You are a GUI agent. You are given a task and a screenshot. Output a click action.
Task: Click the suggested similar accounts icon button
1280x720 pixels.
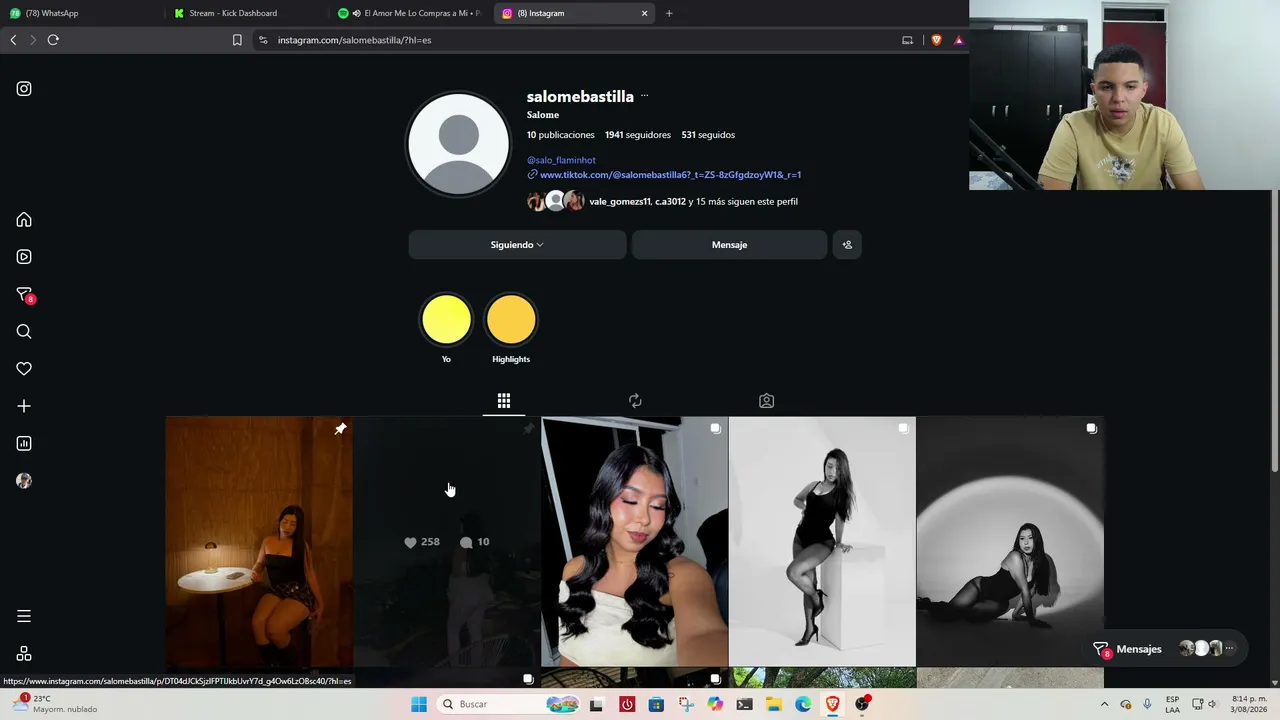(x=847, y=245)
